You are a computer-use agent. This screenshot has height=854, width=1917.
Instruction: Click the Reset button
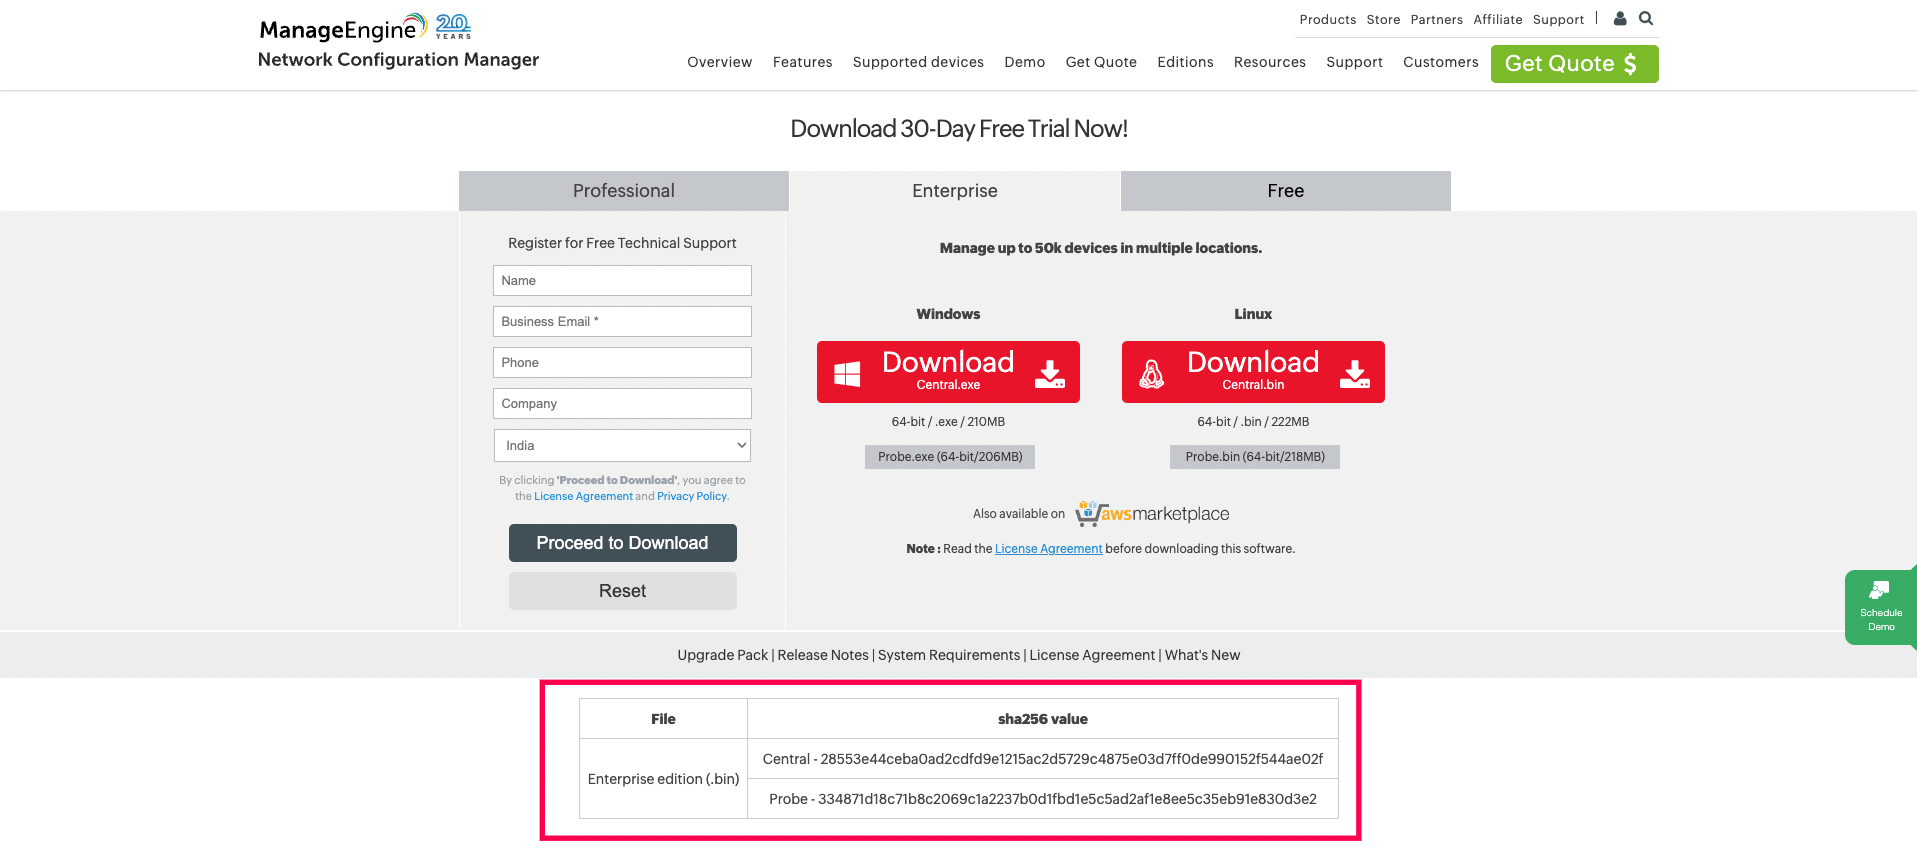point(622,591)
